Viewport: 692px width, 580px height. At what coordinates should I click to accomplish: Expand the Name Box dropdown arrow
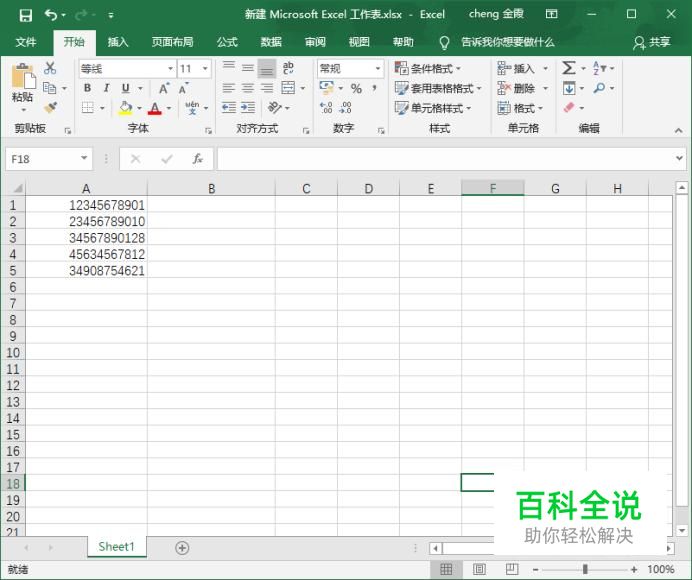point(84,158)
